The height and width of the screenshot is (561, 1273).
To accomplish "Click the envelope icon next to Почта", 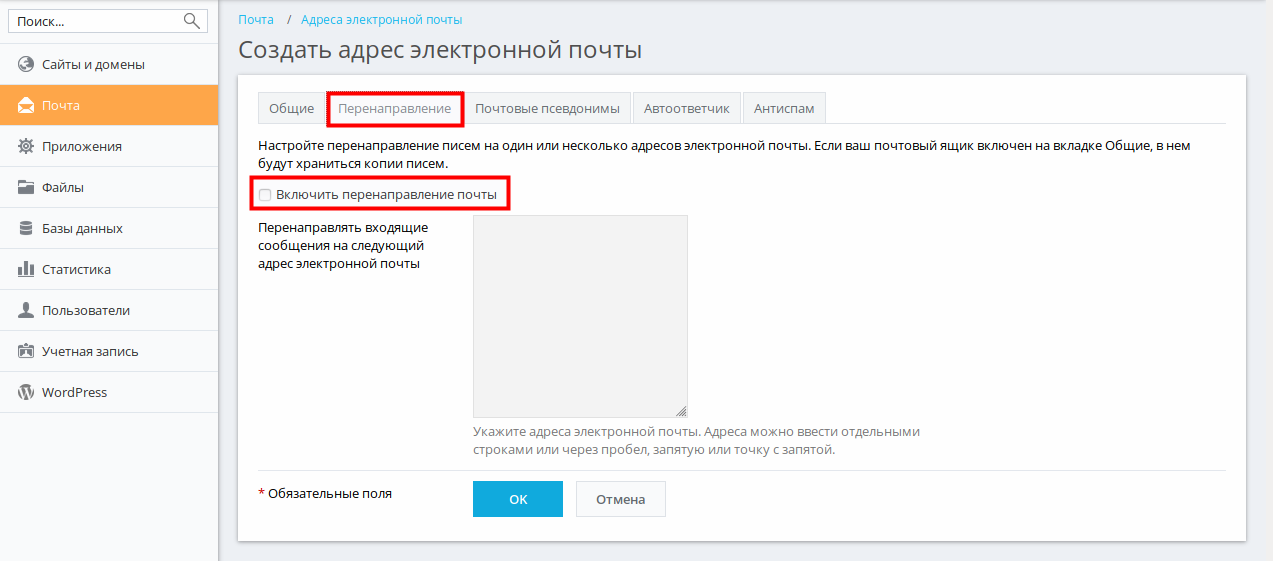I will (26, 105).
